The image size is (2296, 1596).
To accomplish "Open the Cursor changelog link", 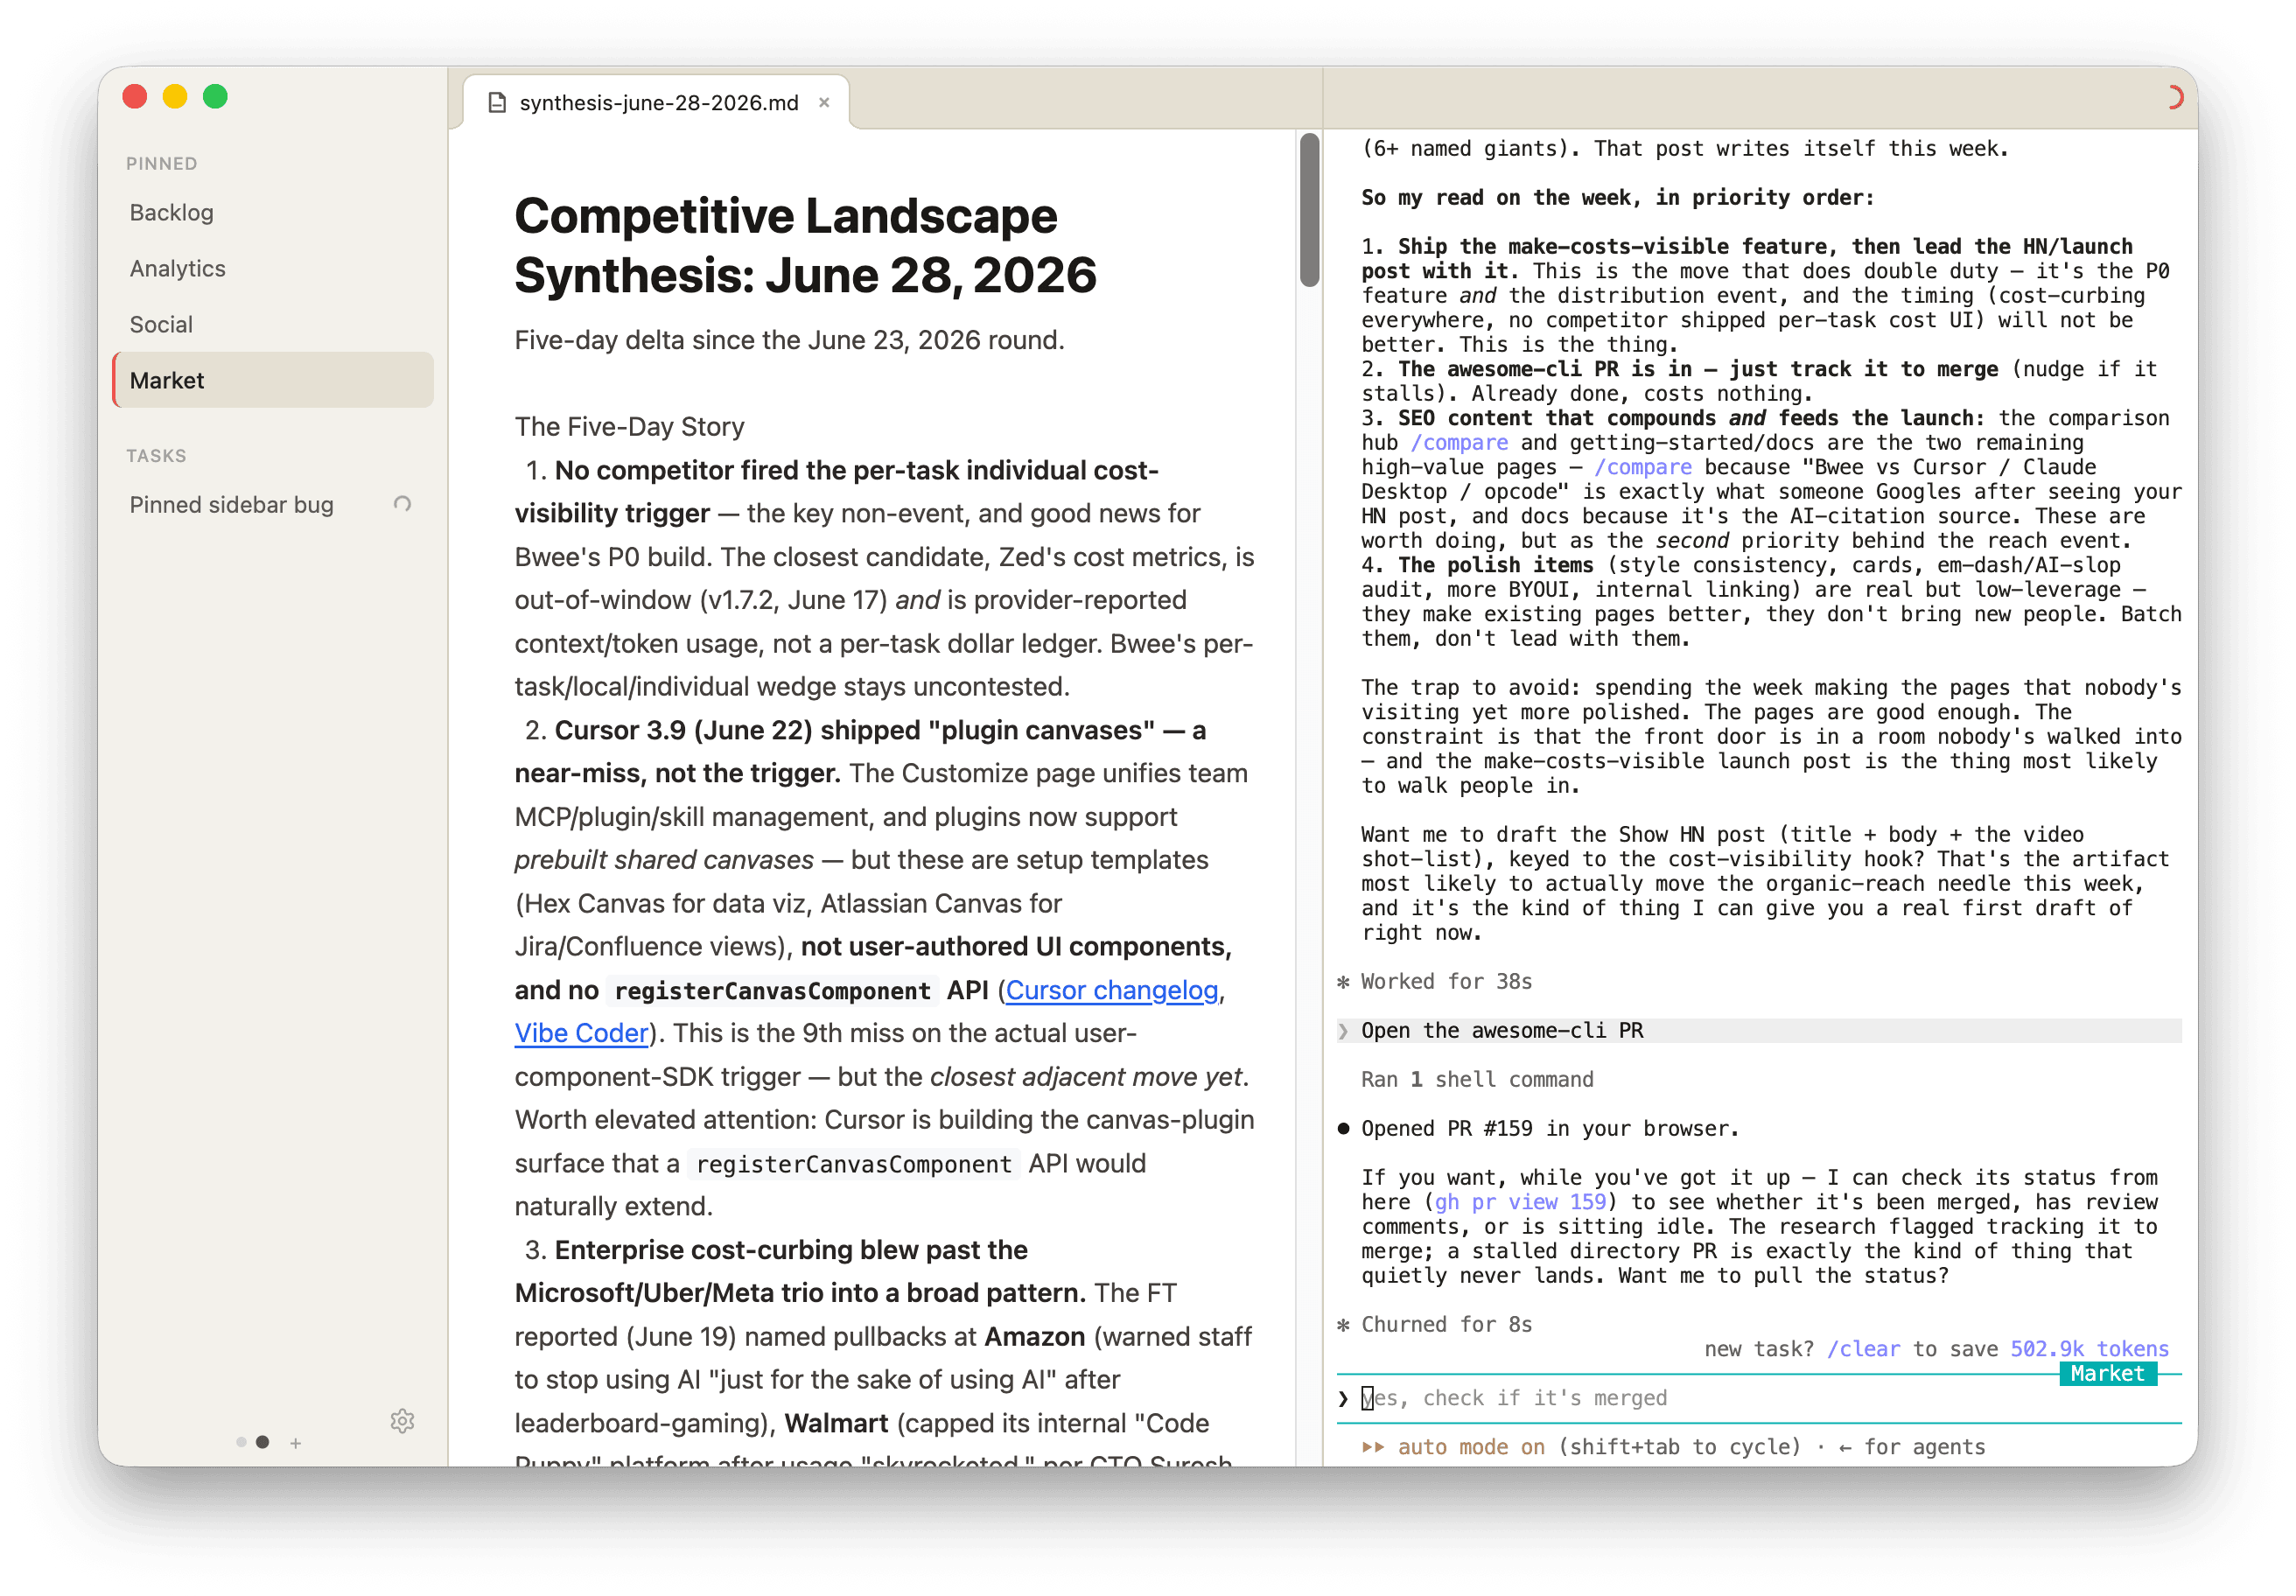I will 1111,990.
